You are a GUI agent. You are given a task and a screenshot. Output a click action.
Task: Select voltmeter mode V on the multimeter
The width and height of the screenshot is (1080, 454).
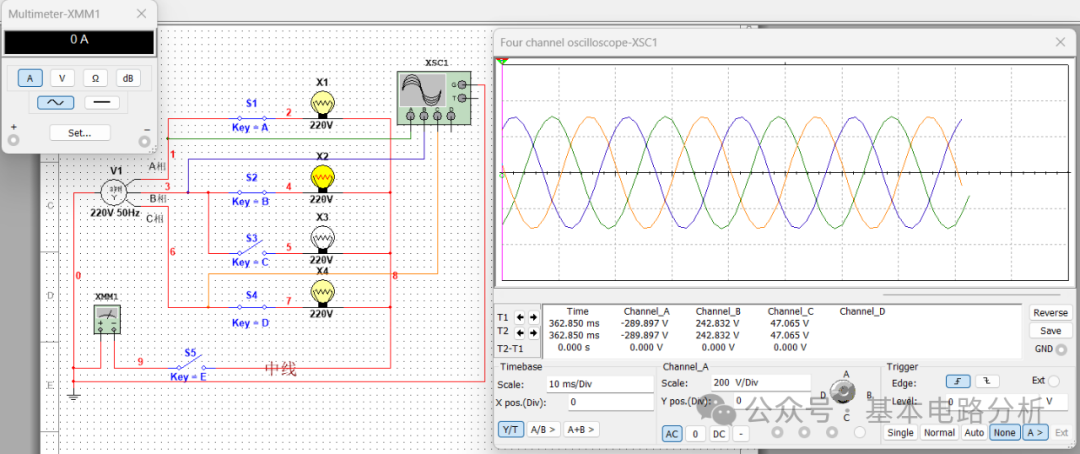(x=62, y=79)
